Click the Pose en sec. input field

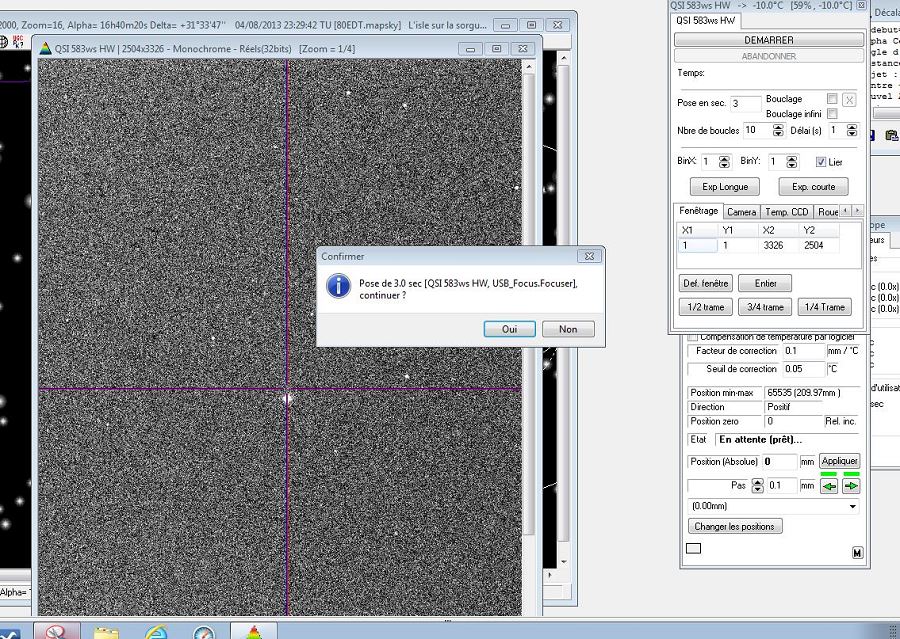pos(745,103)
